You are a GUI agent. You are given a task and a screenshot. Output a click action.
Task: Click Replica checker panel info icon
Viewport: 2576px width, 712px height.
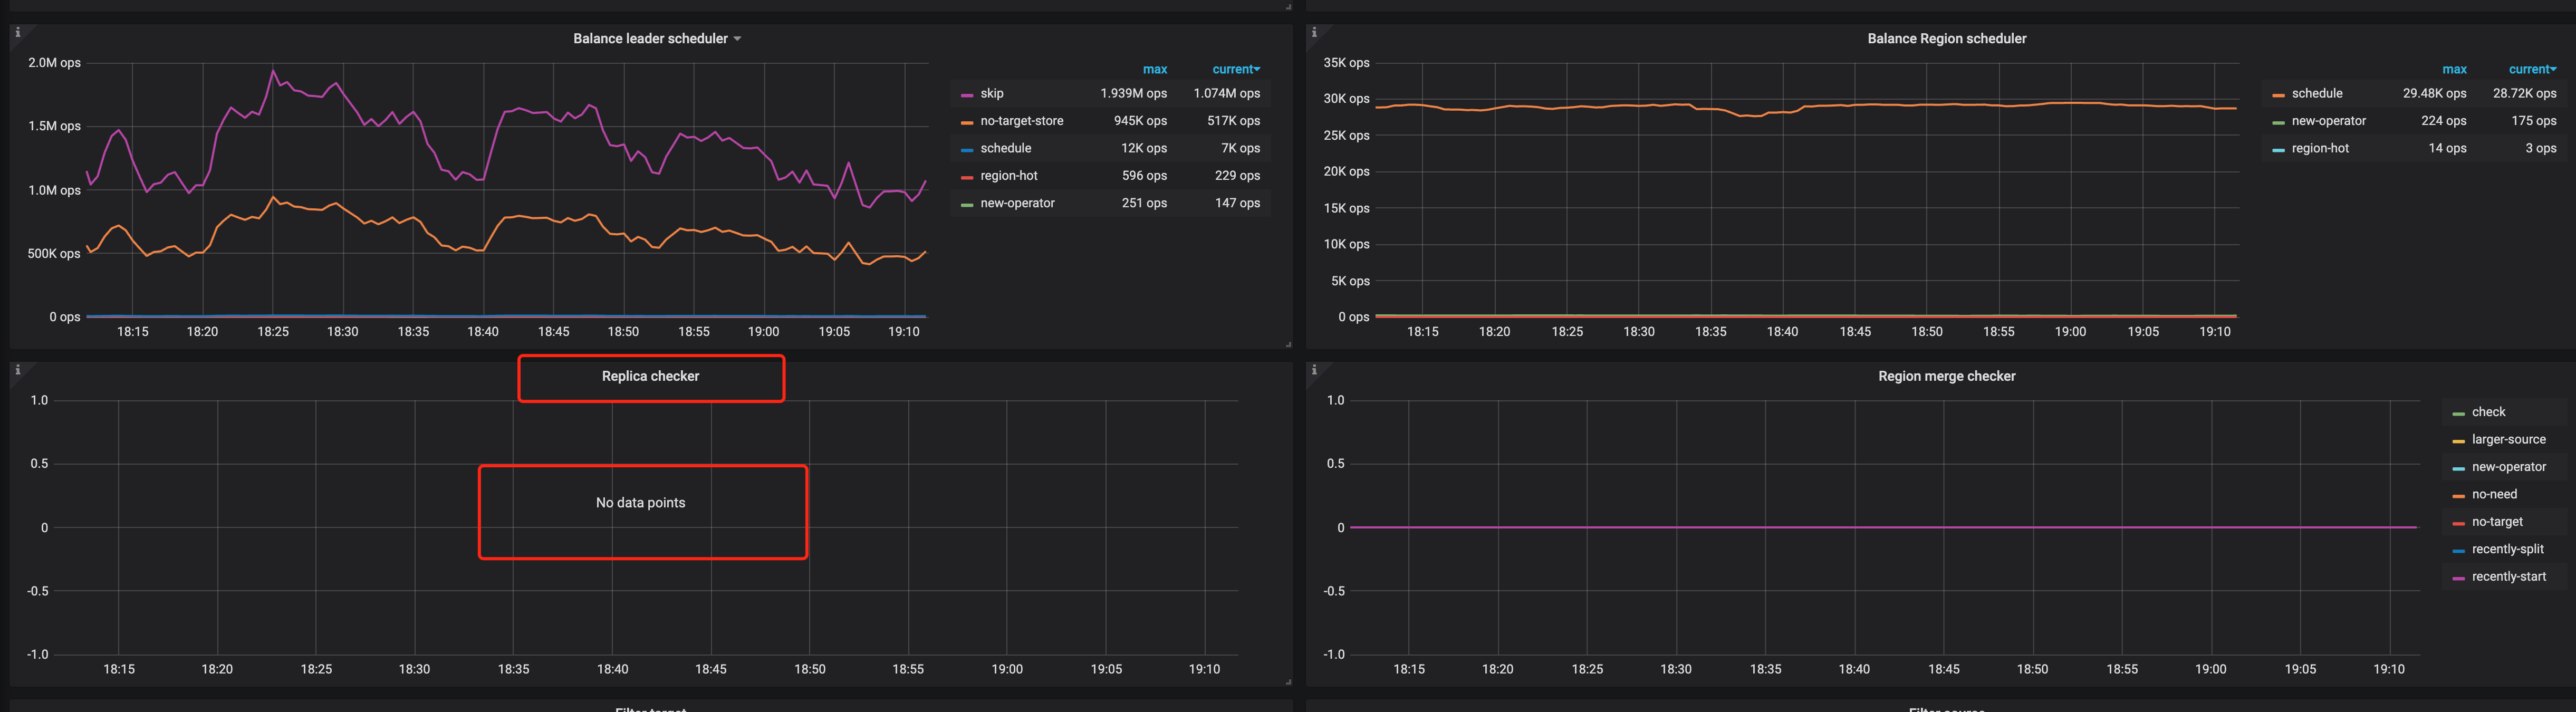point(17,370)
